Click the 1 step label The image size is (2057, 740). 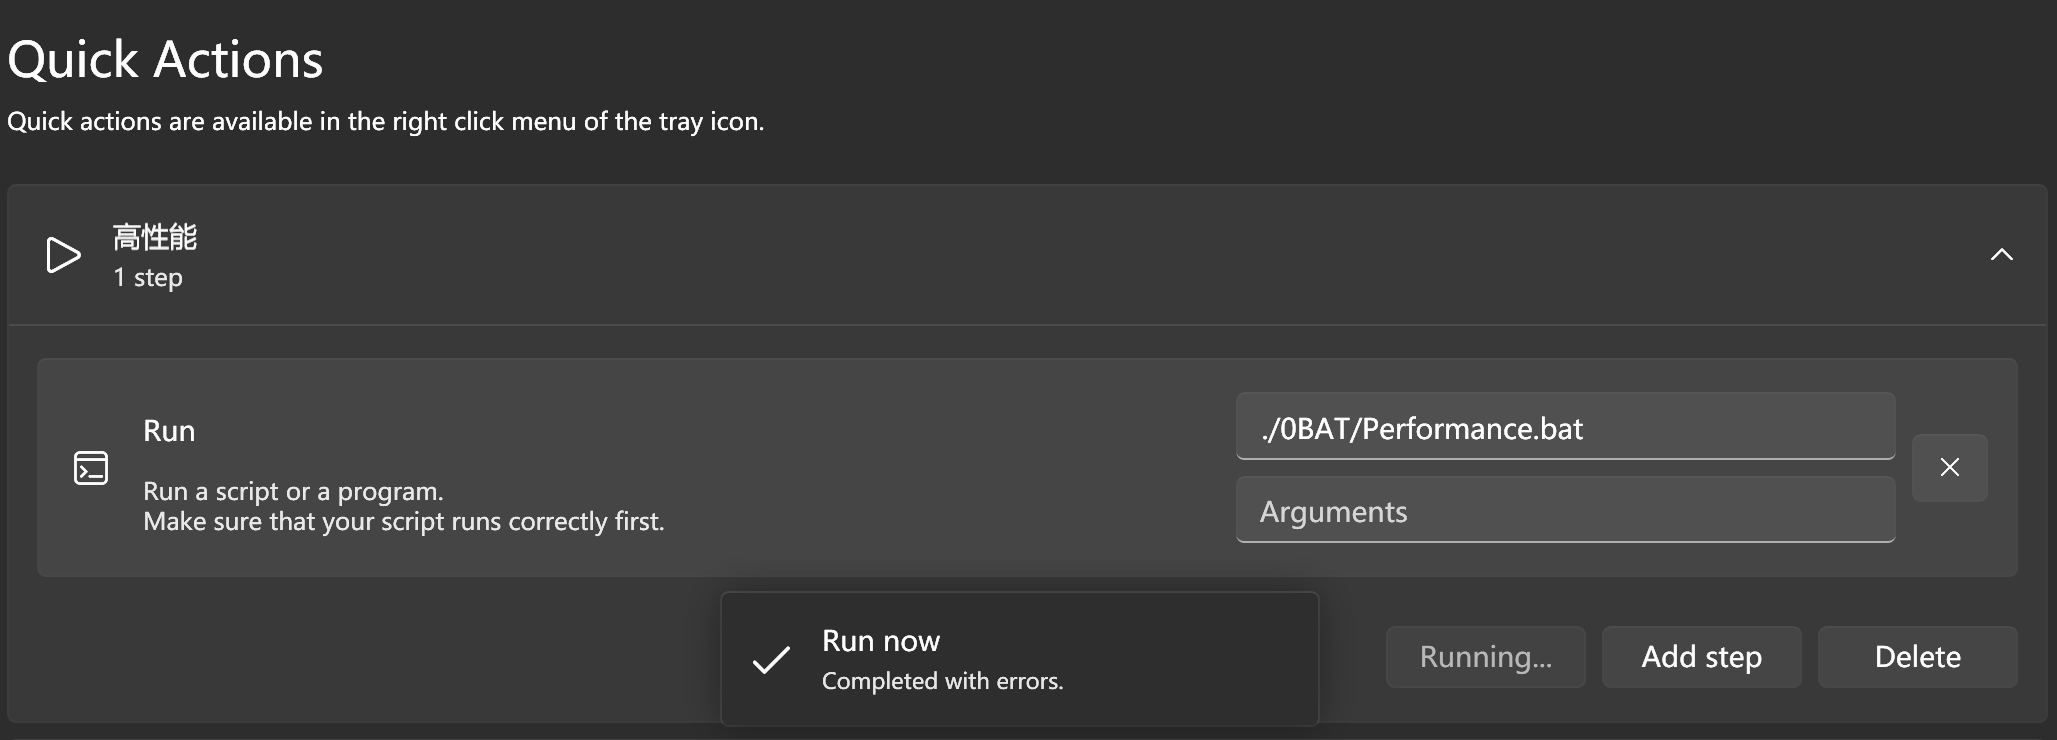[x=147, y=278]
